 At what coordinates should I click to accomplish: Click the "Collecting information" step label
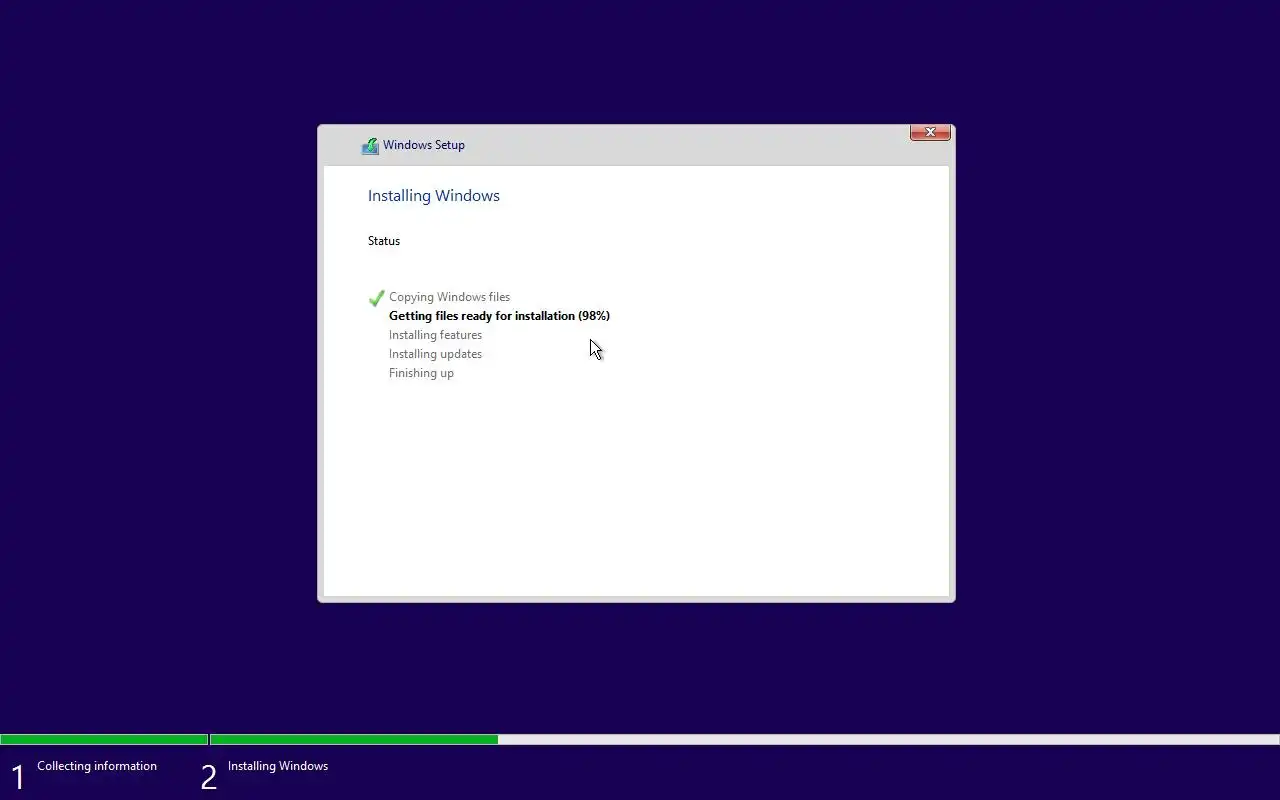[x=97, y=766]
